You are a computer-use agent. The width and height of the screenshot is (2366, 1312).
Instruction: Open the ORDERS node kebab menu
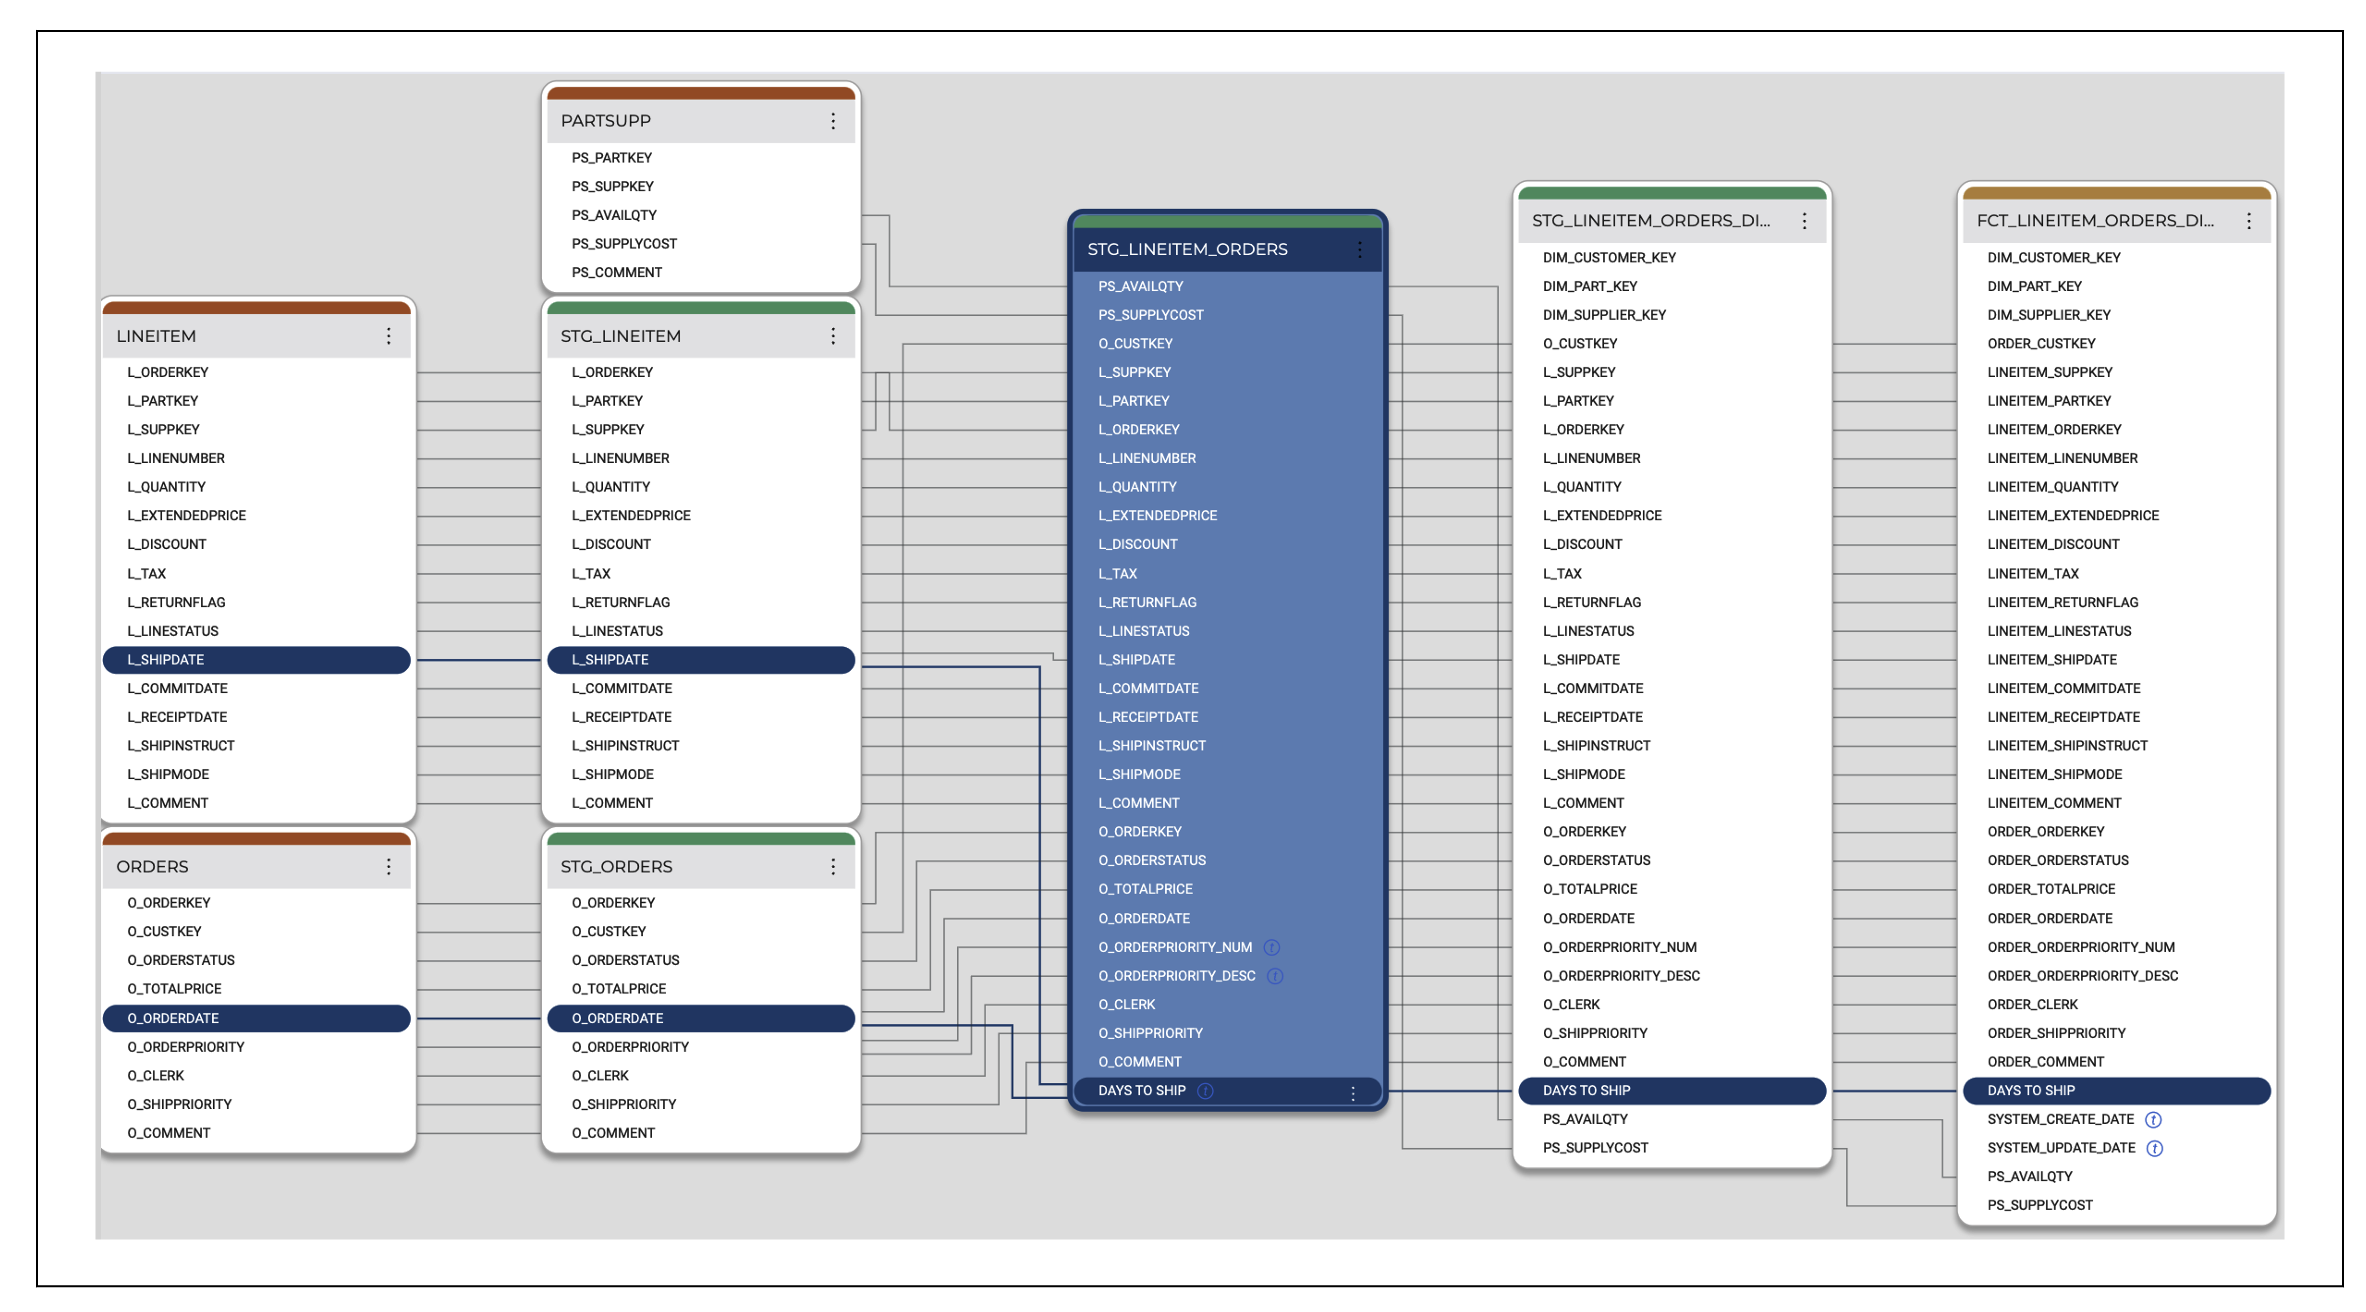tap(388, 867)
